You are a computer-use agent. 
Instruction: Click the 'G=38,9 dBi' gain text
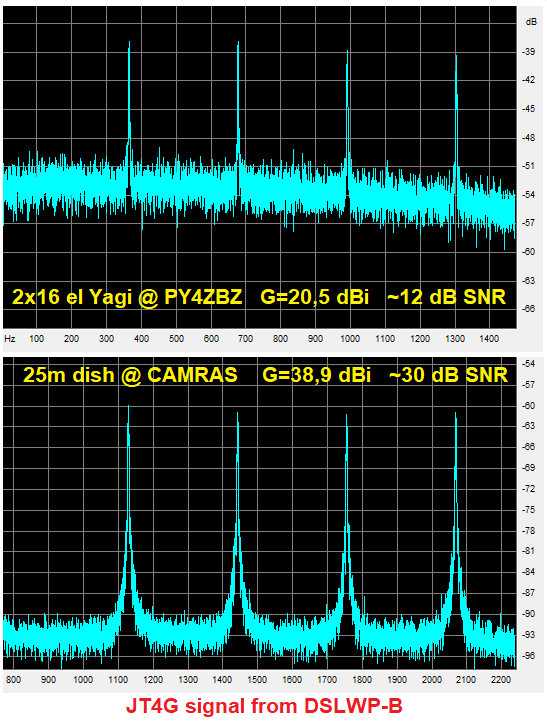[x=316, y=375]
